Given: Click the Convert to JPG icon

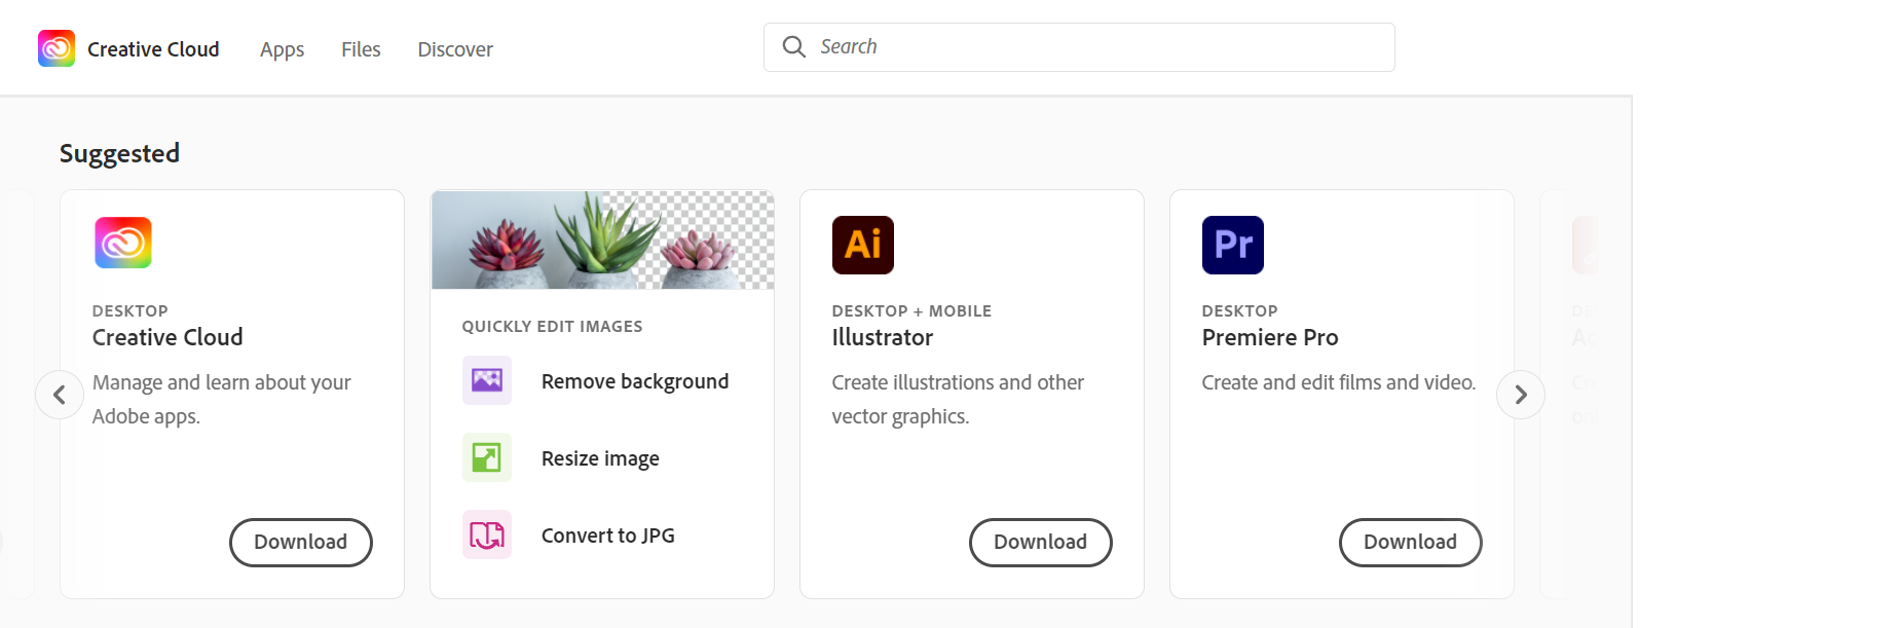Looking at the screenshot, I should 487,535.
